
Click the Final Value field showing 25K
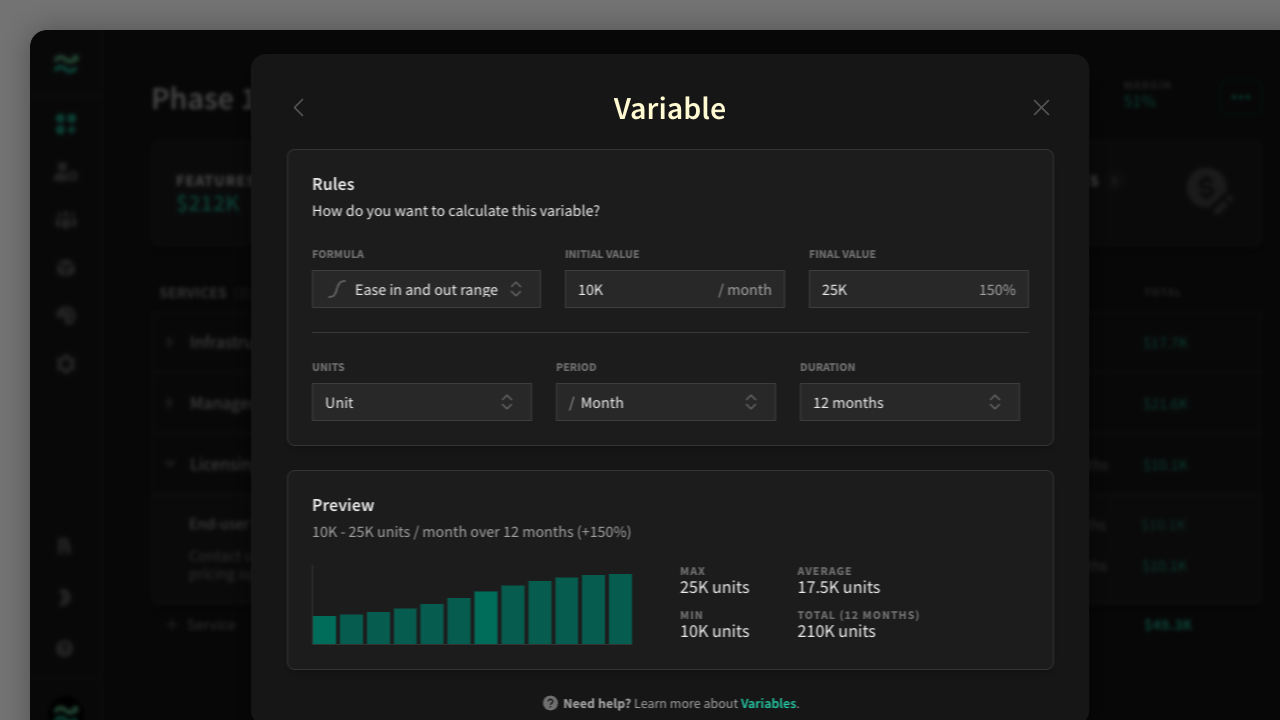(918, 289)
